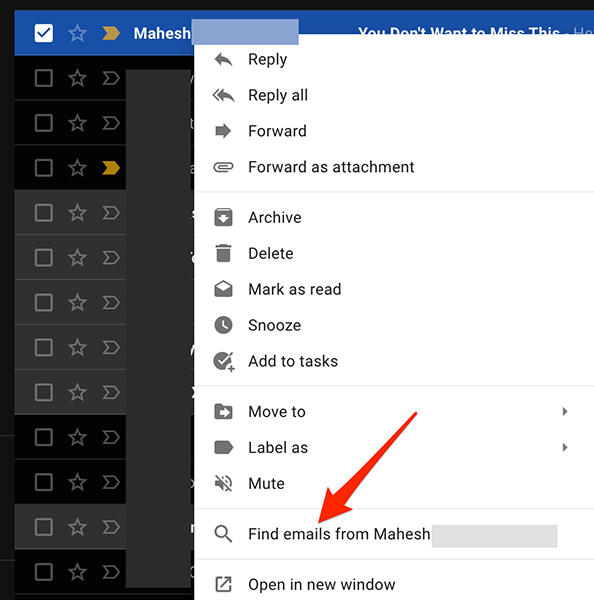Screen dimensions: 594x600
Task: Click the Add to tasks checkmark icon
Action: 224,362
